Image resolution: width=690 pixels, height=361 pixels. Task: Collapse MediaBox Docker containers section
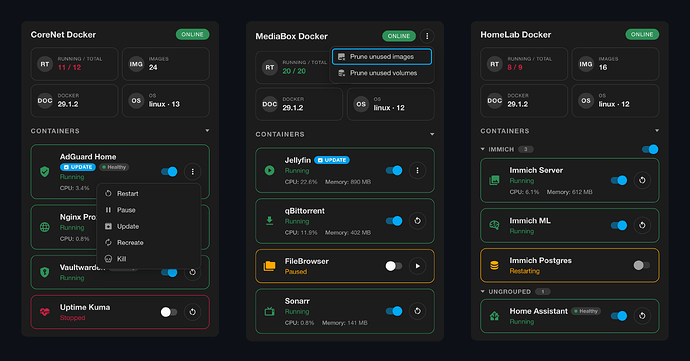(x=432, y=134)
